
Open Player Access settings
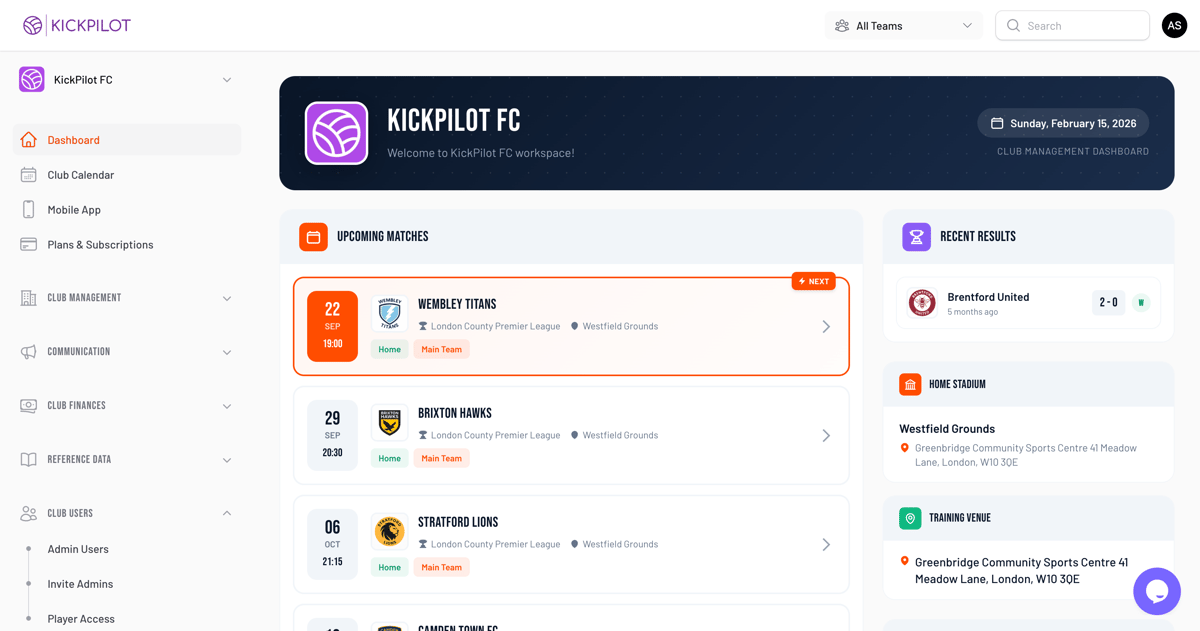(80, 618)
